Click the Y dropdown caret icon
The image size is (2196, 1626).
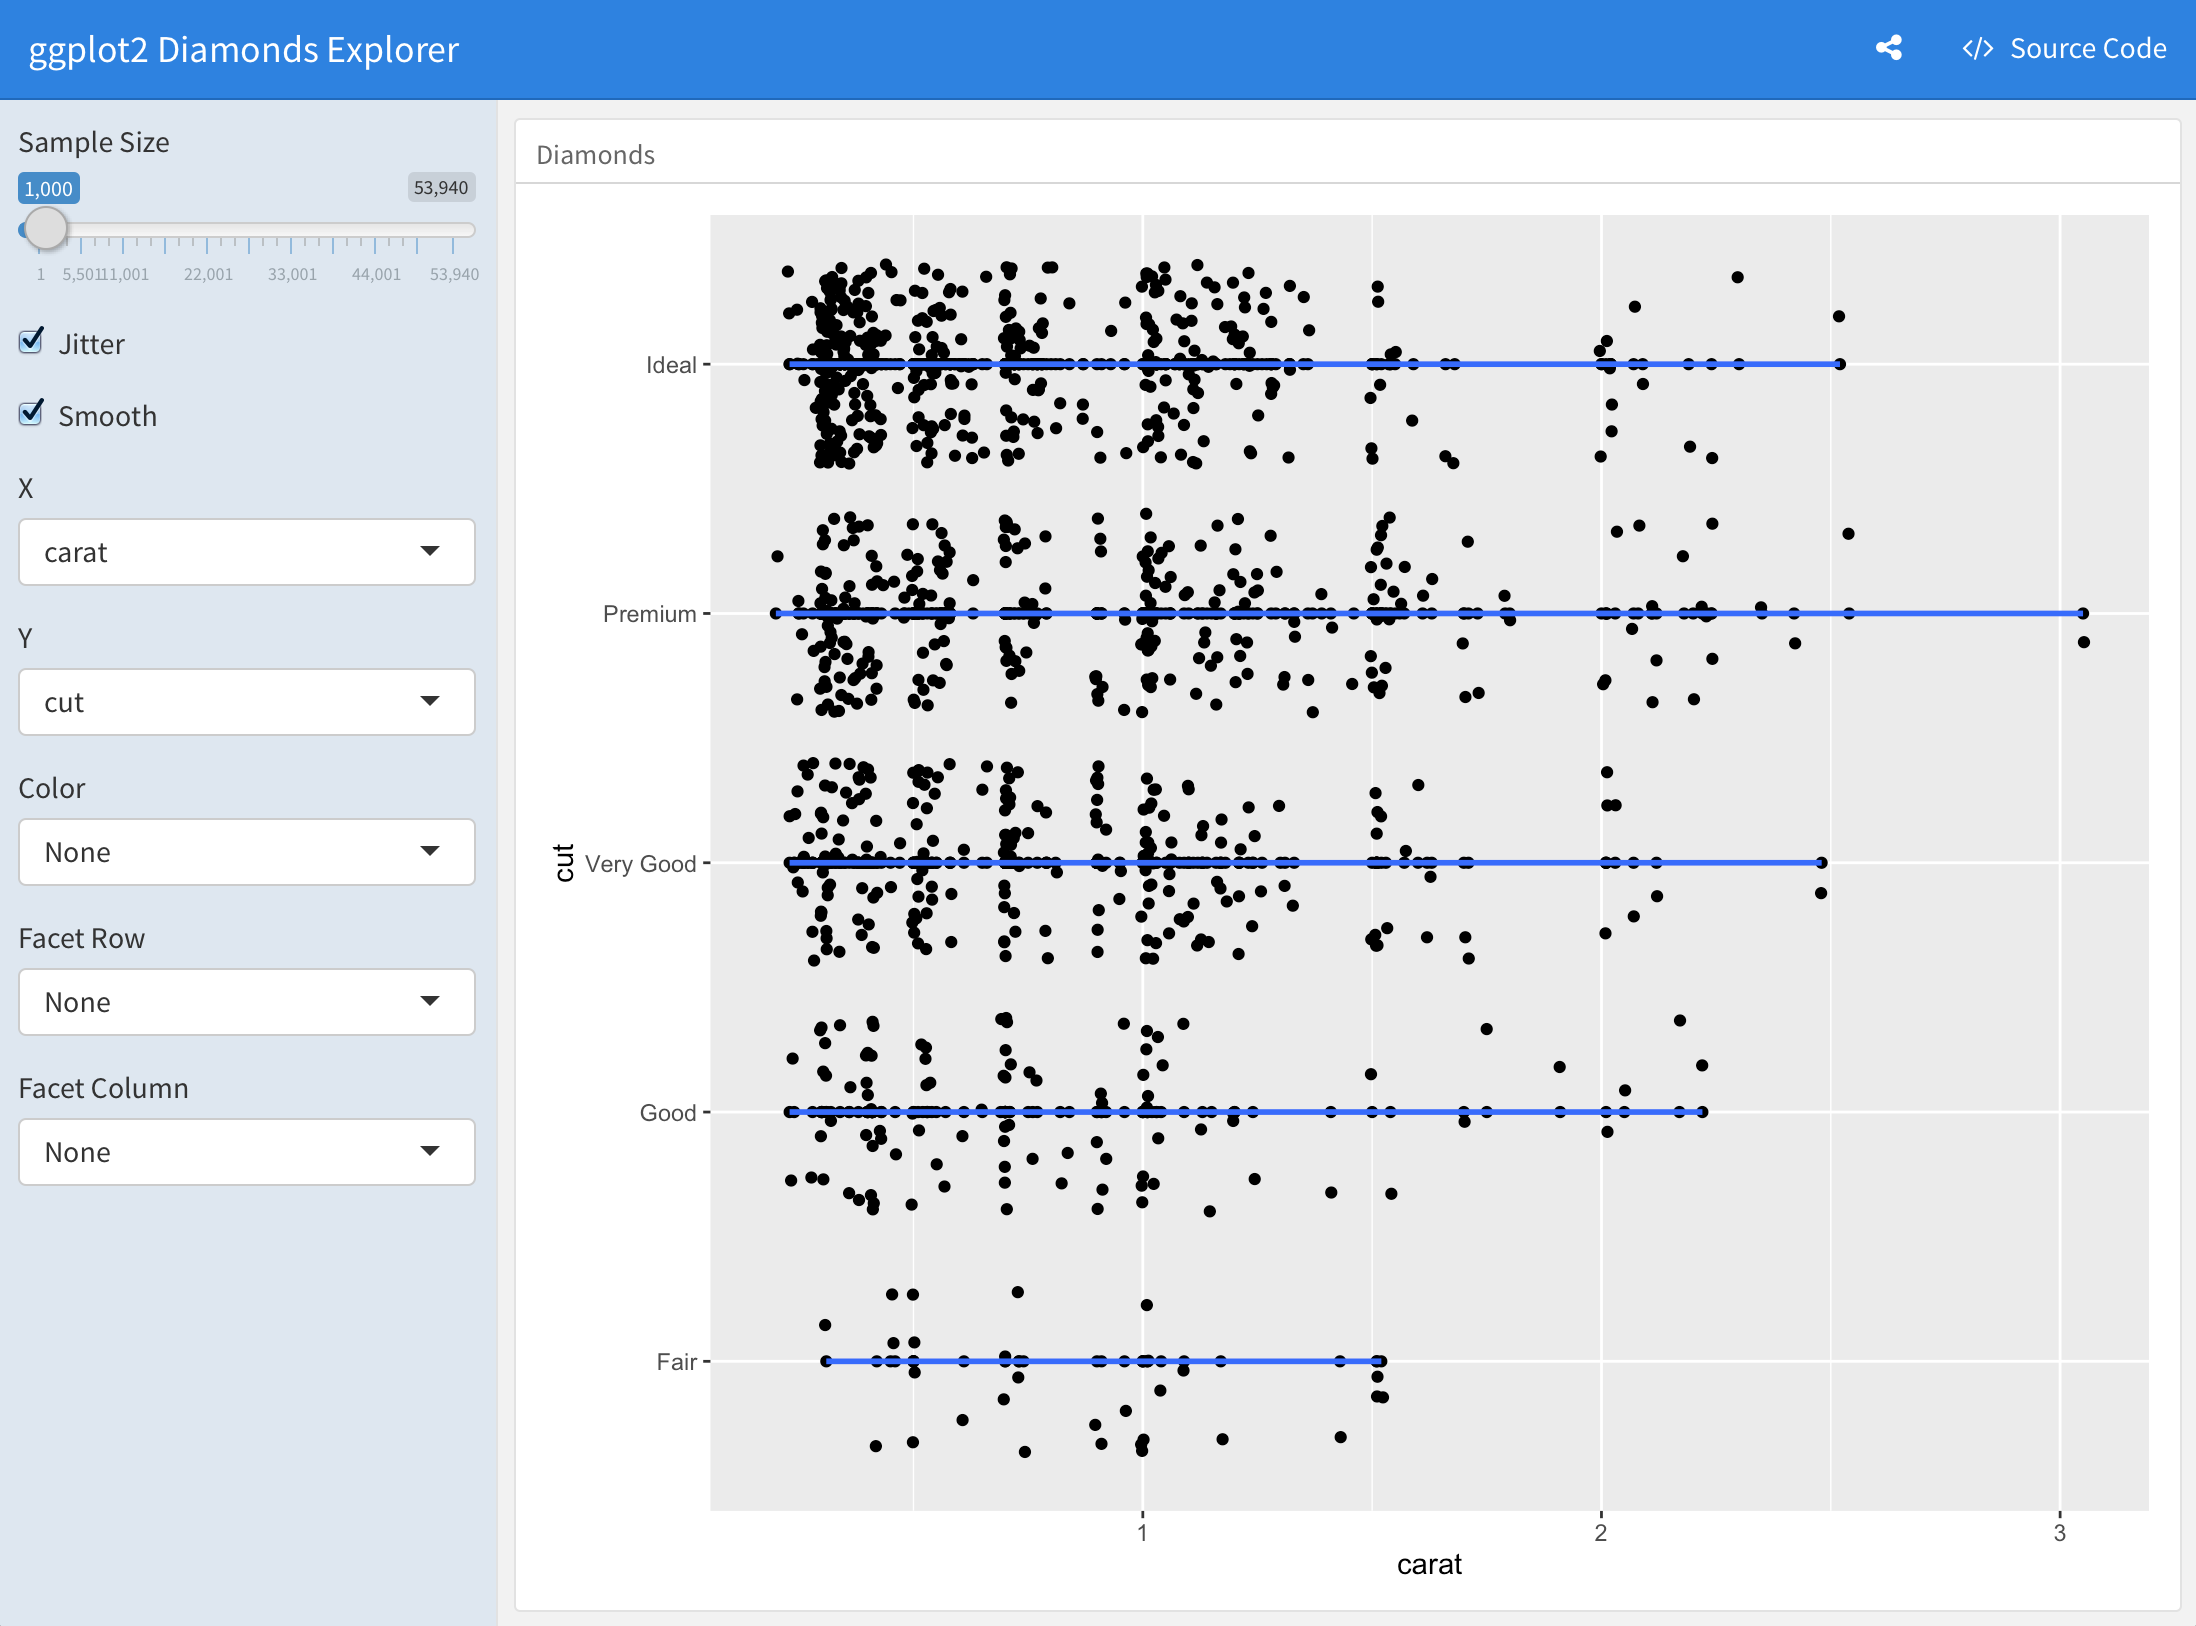click(x=430, y=701)
